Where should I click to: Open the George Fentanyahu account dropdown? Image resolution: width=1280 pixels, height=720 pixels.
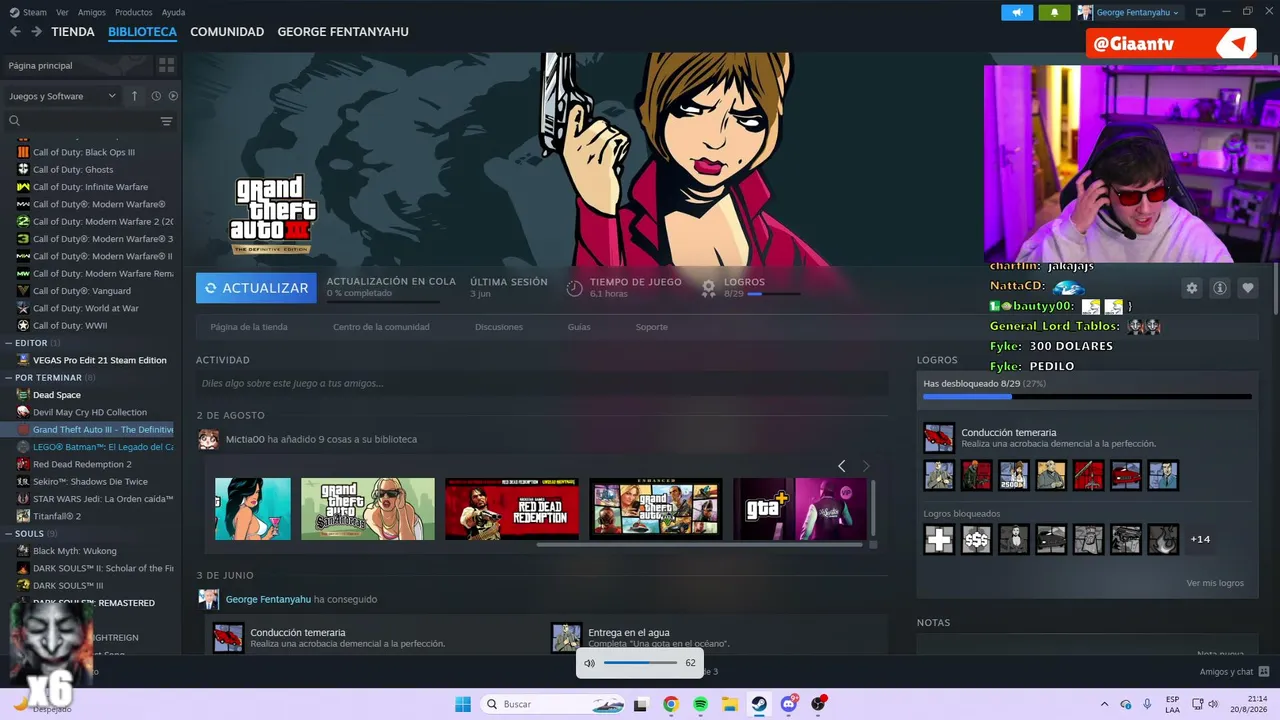1130,12
